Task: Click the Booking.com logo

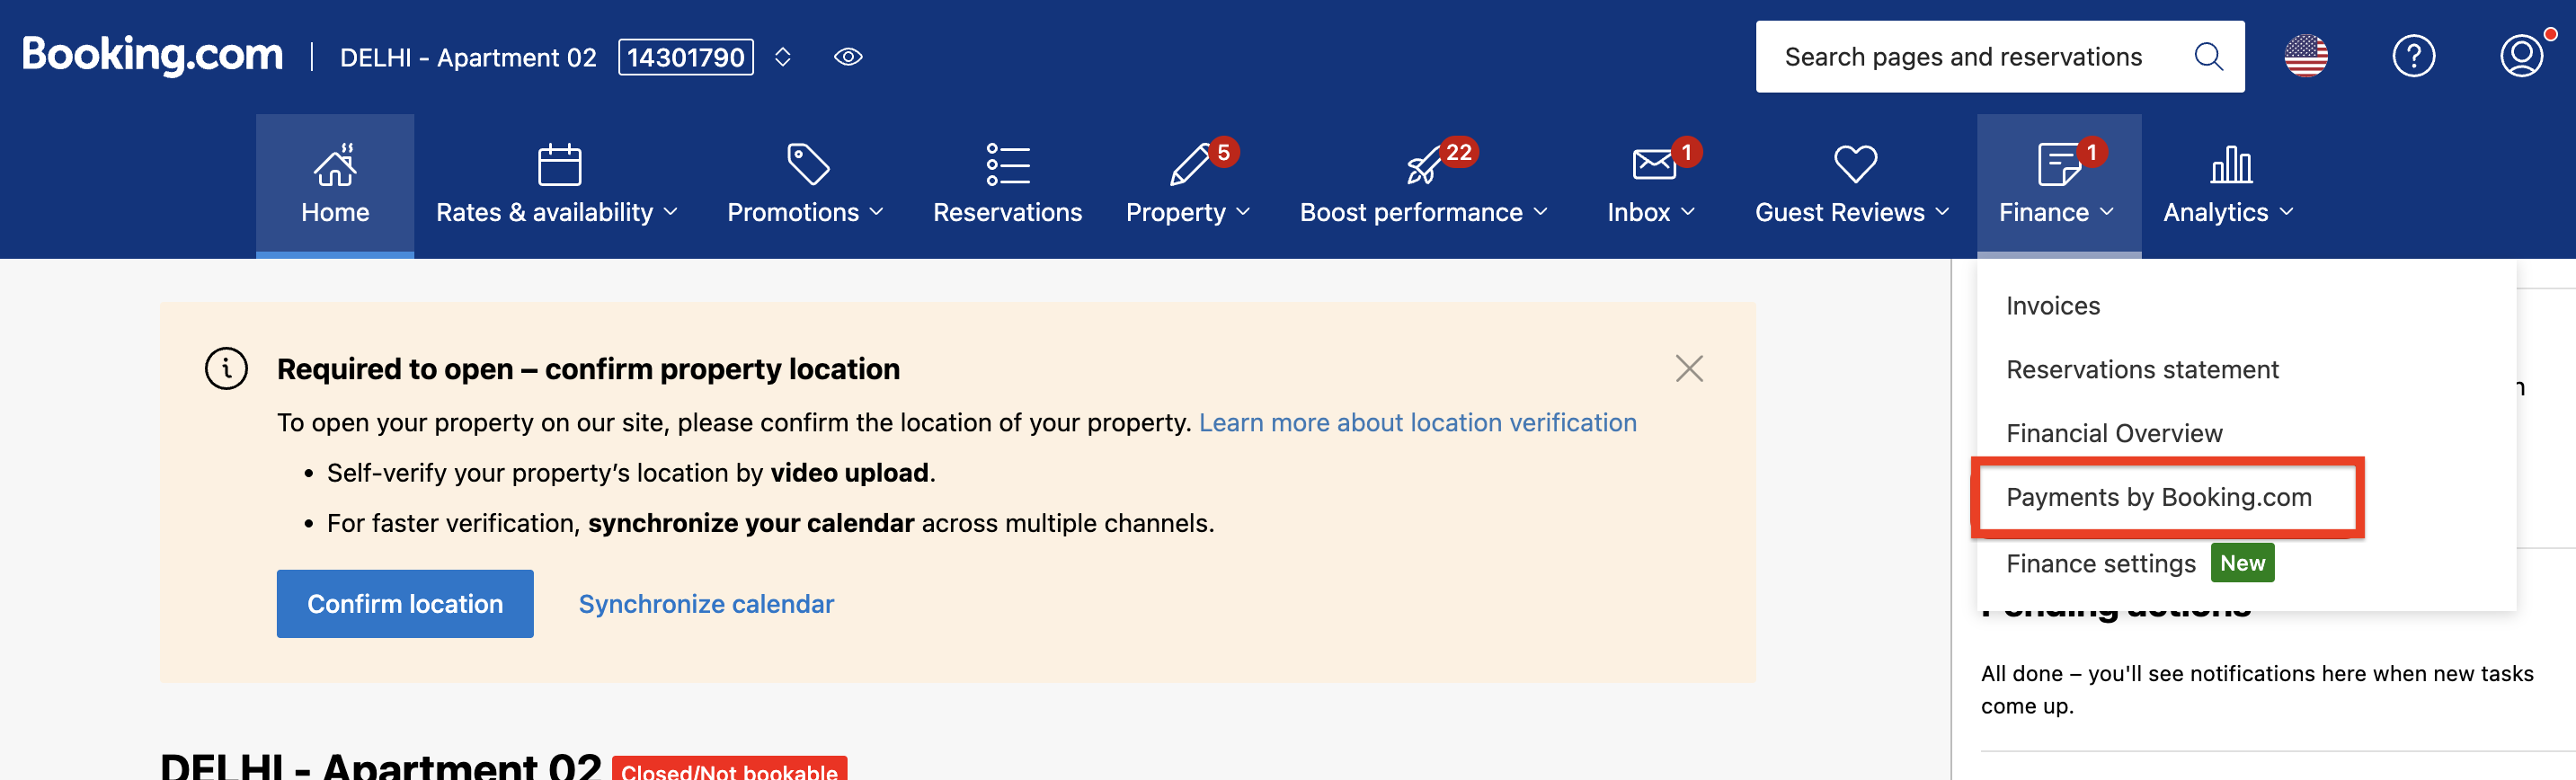Action: point(153,55)
